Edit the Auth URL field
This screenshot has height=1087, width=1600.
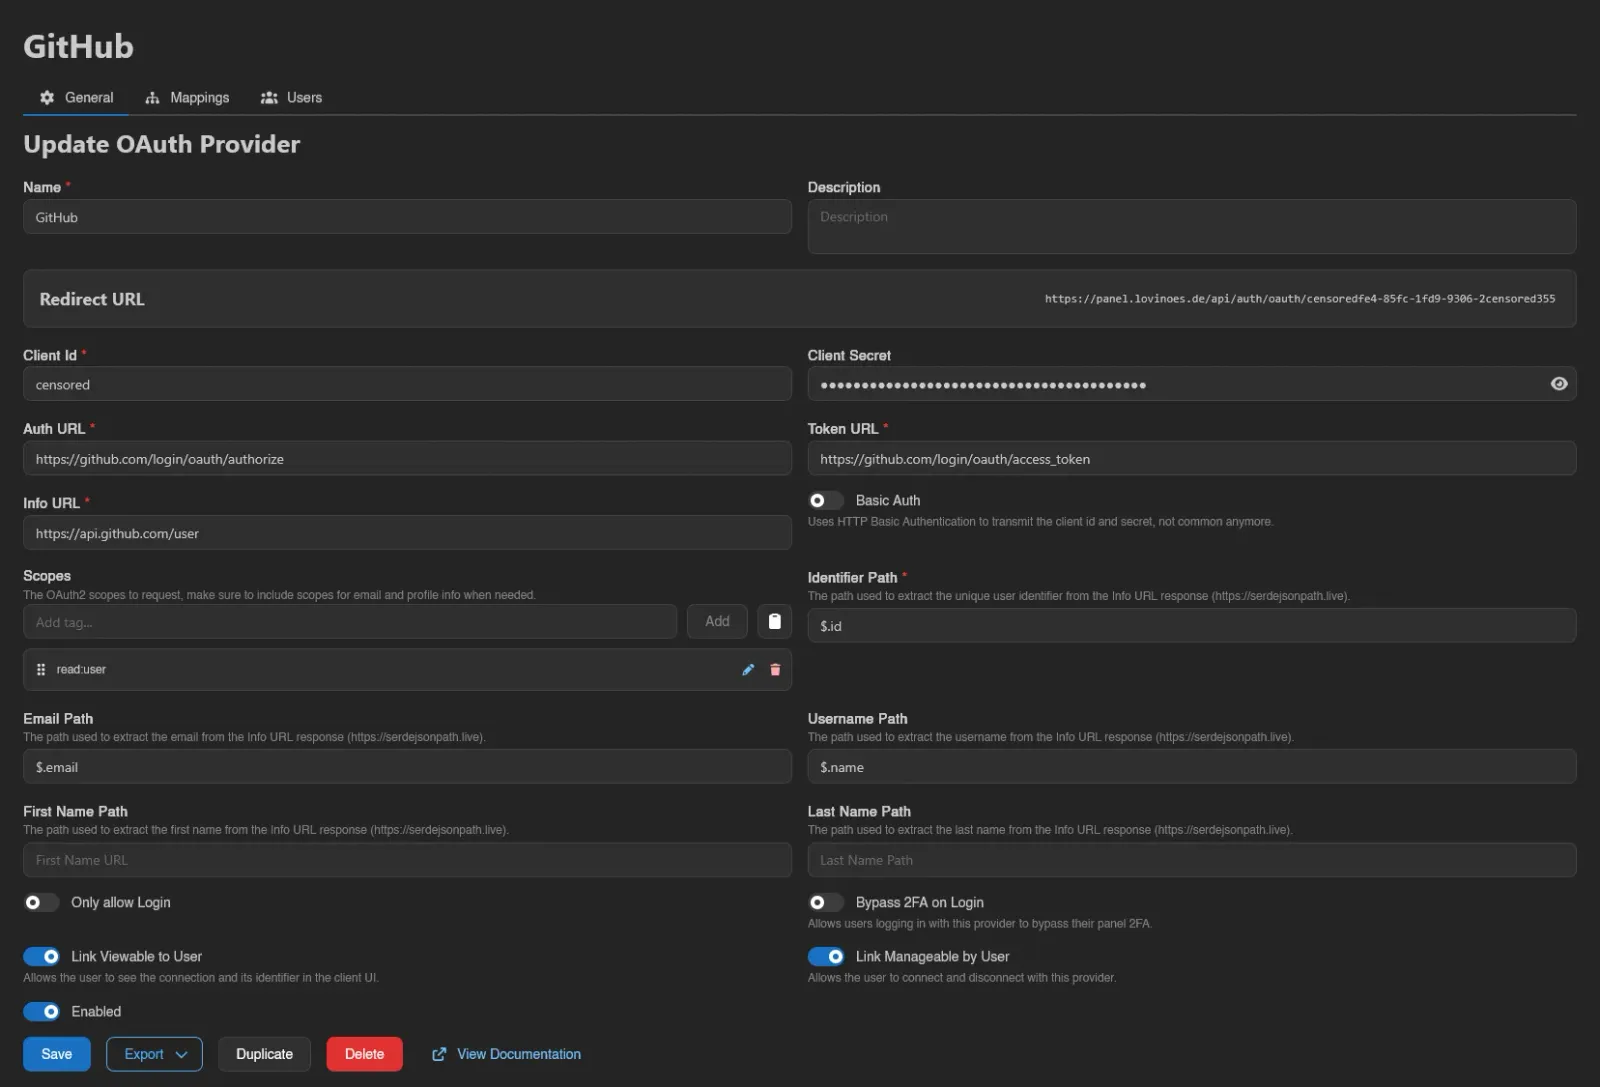[407, 459]
